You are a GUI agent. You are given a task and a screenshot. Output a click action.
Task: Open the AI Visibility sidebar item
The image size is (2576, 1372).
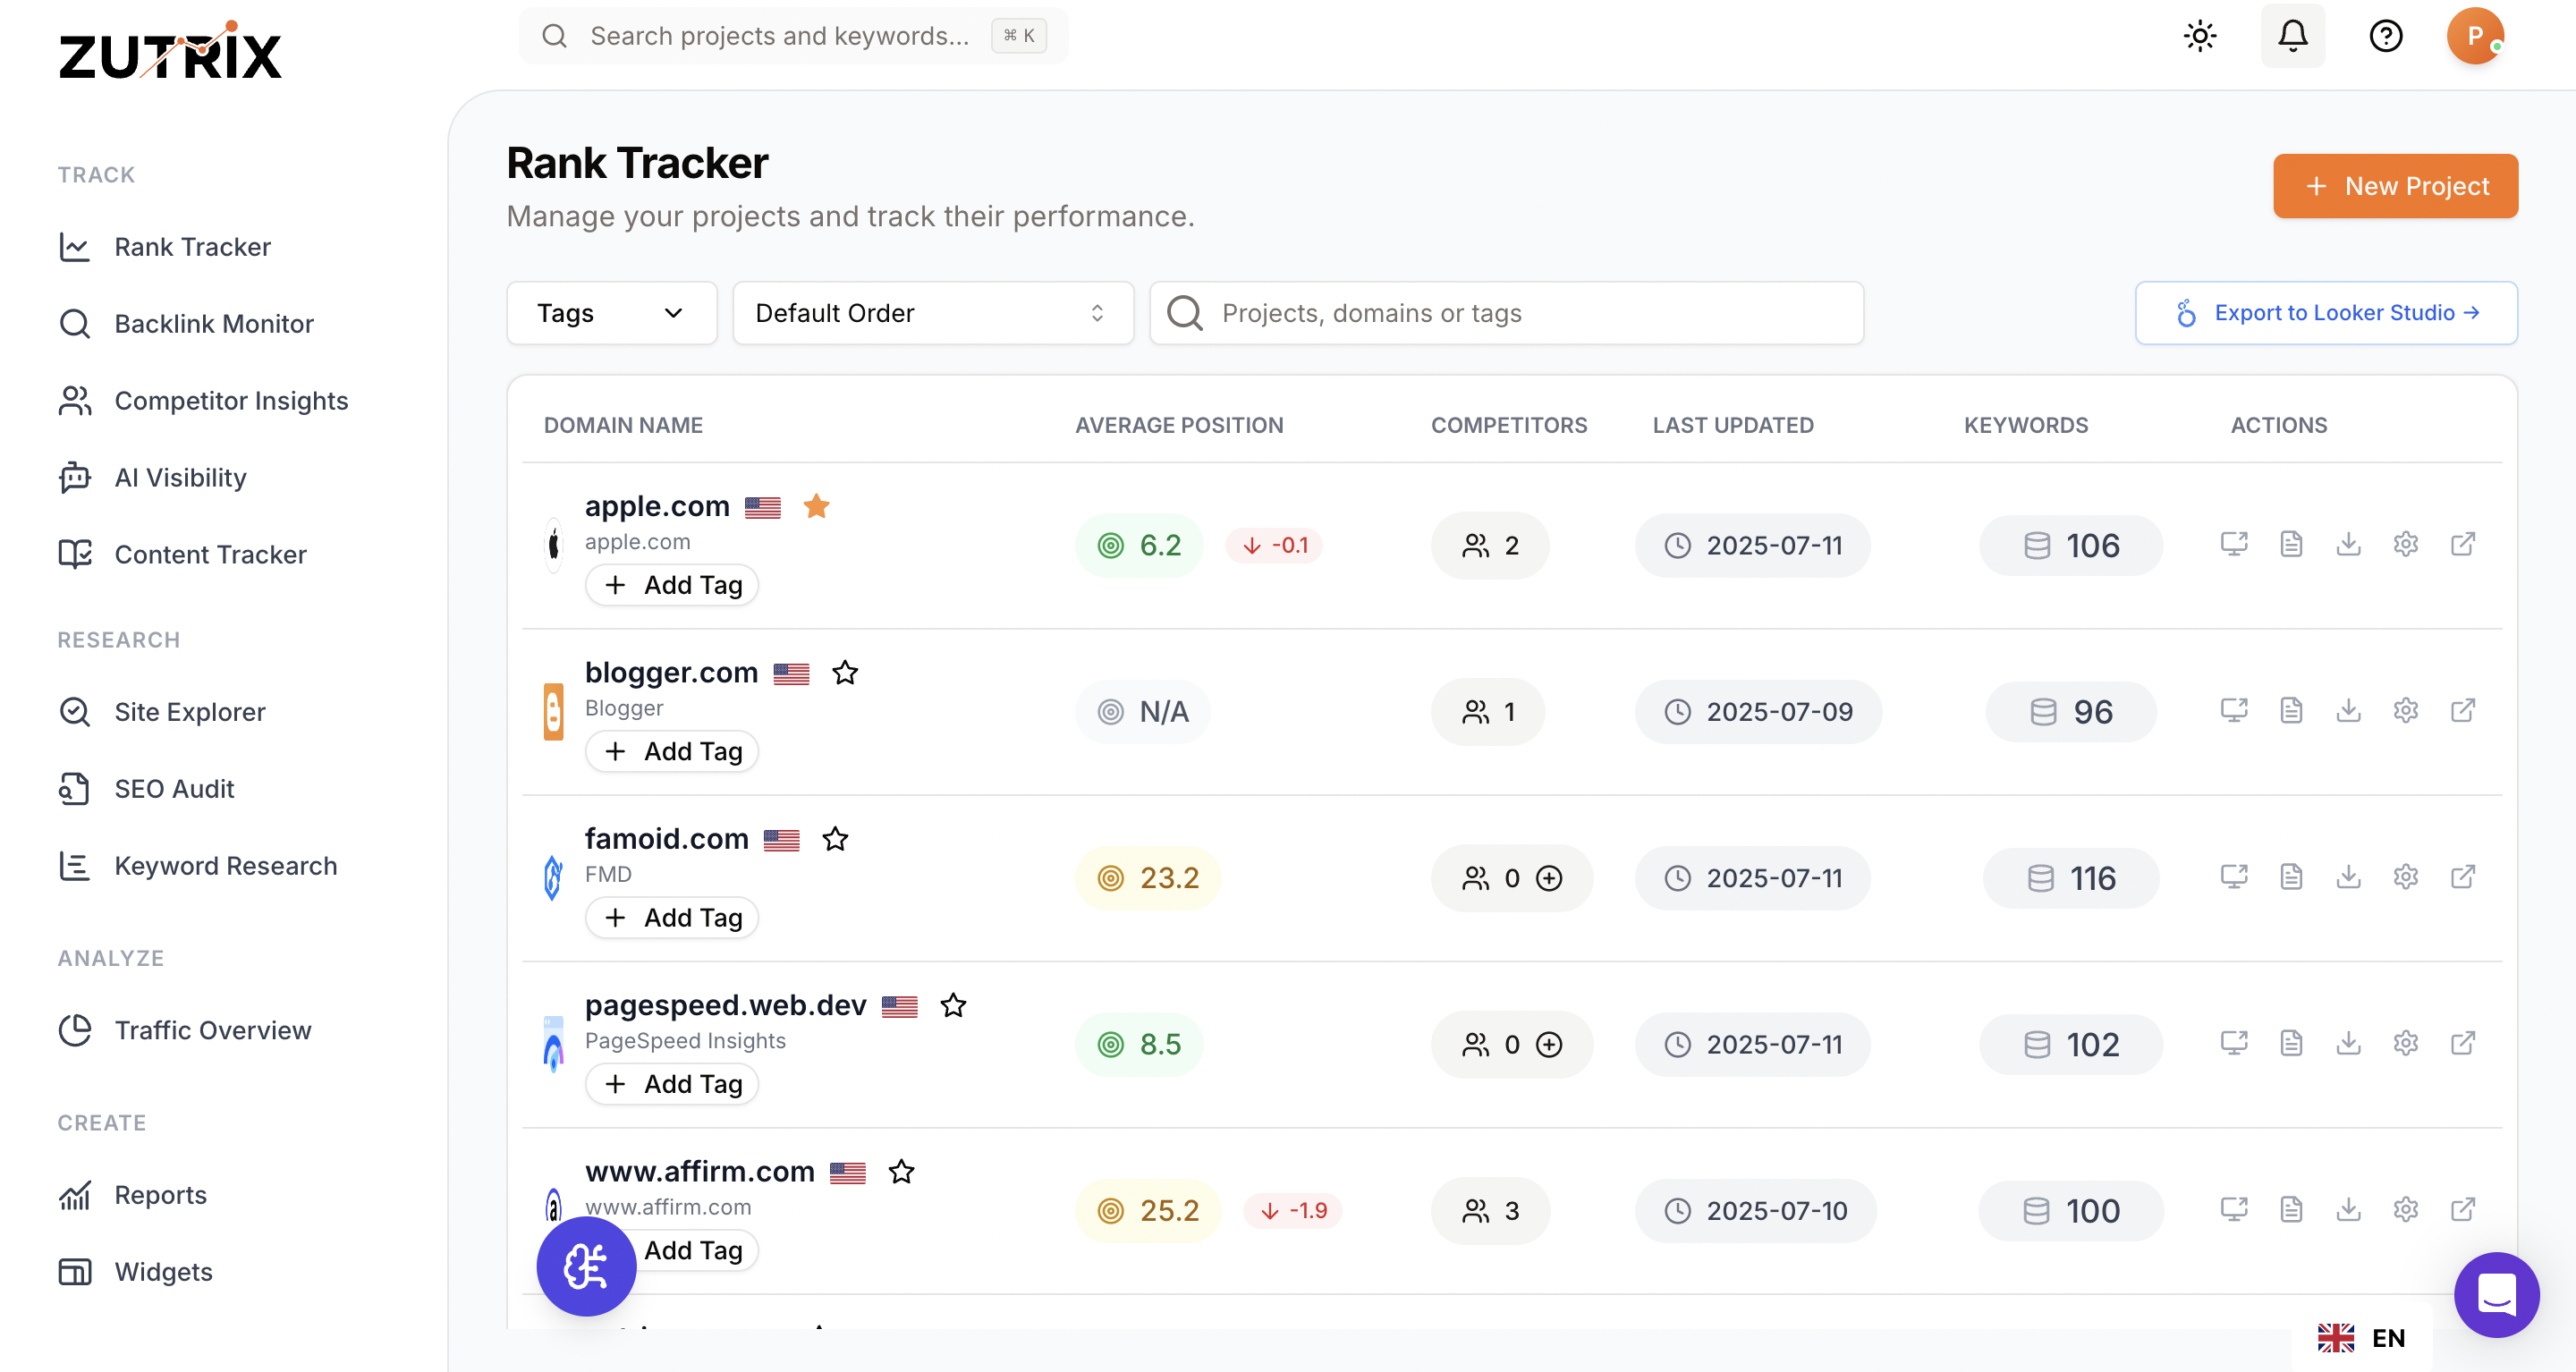pyautogui.click(x=180, y=477)
